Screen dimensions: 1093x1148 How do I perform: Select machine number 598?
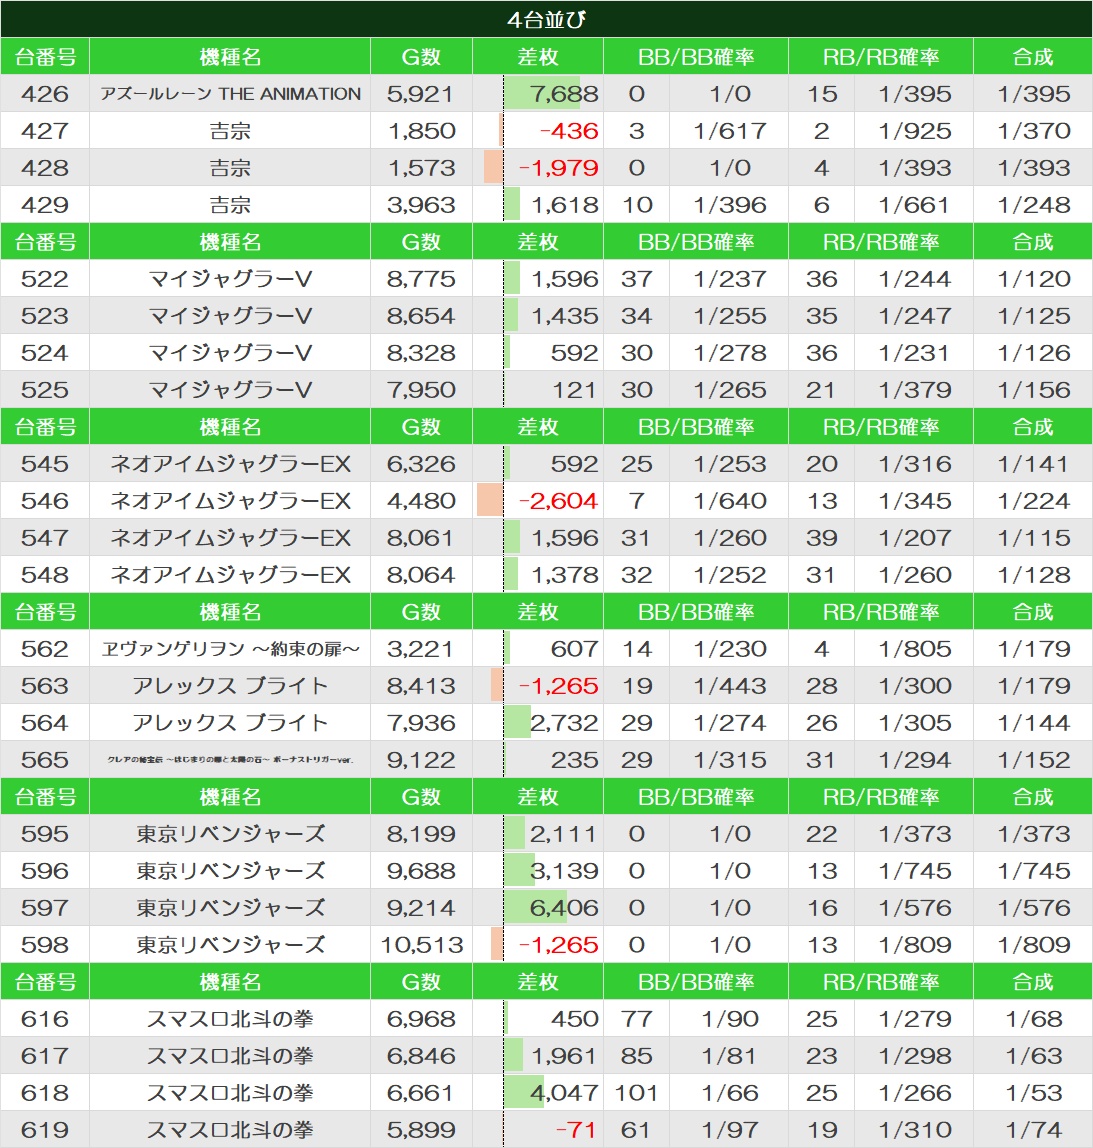pos(45,944)
